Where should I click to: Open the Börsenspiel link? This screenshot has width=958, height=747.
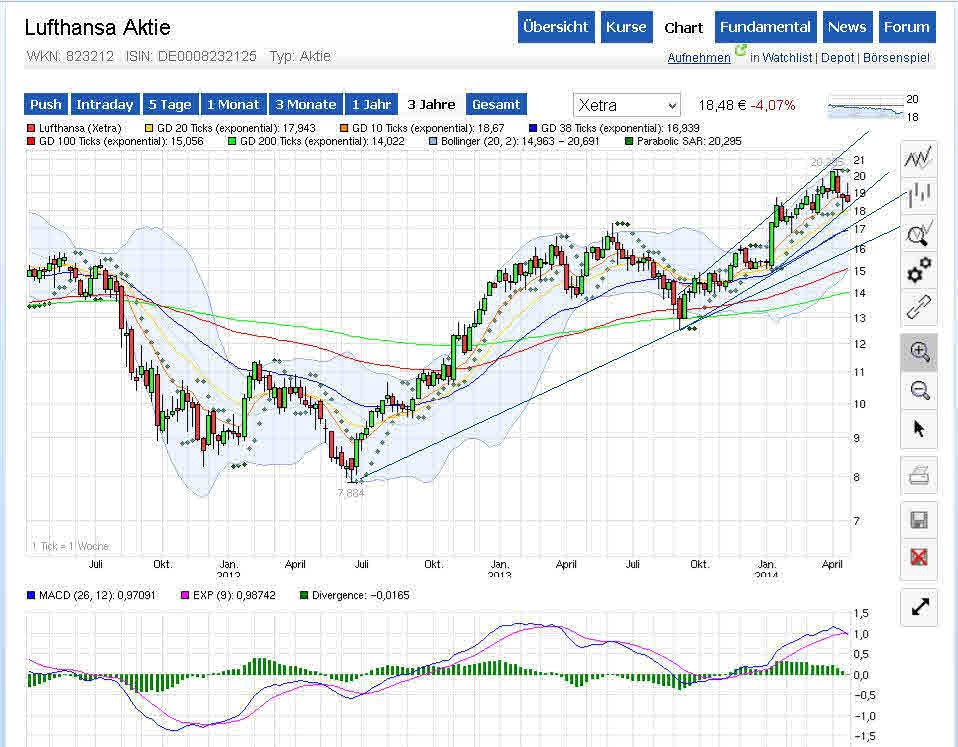[896, 58]
